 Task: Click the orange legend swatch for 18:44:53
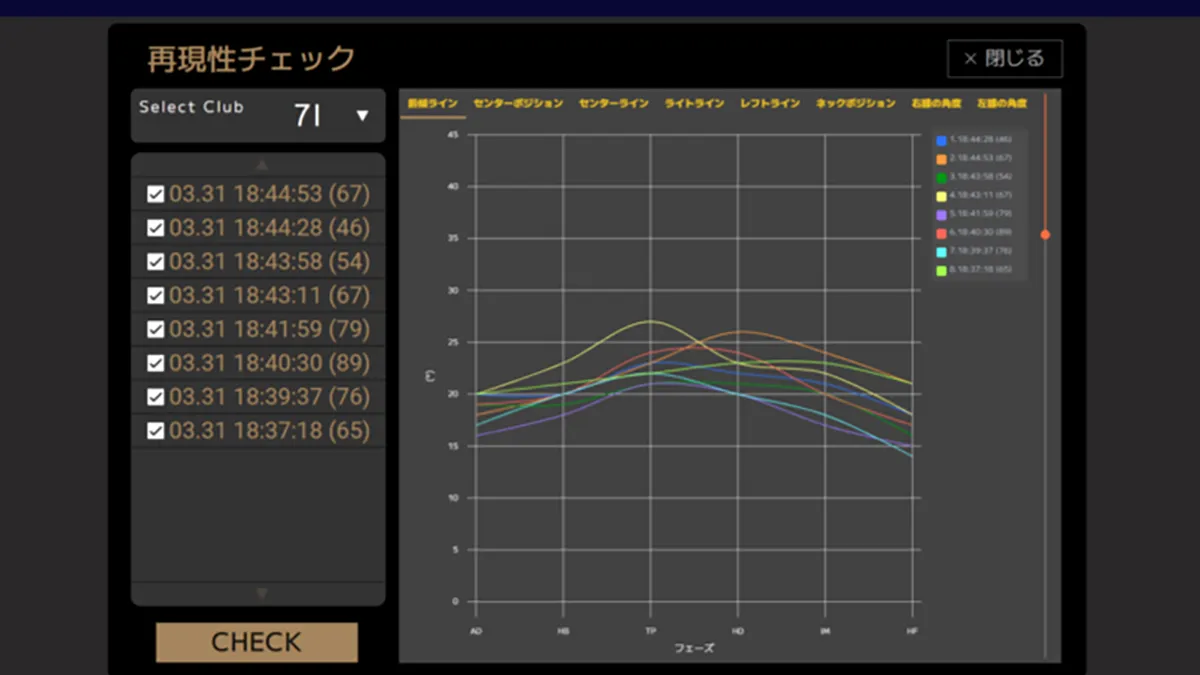coord(942,159)
